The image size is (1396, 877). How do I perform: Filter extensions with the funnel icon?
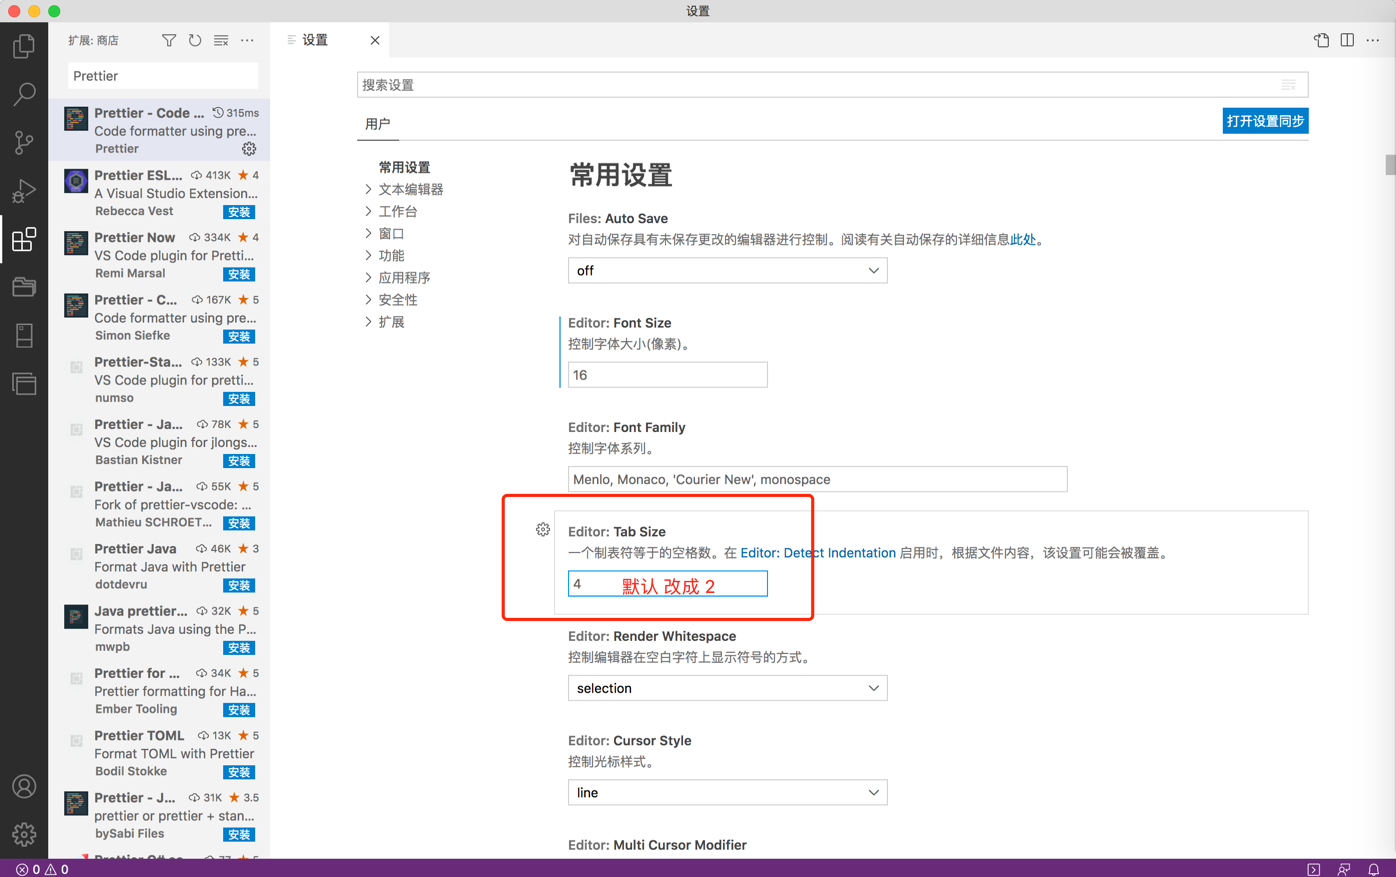(169, 40)
